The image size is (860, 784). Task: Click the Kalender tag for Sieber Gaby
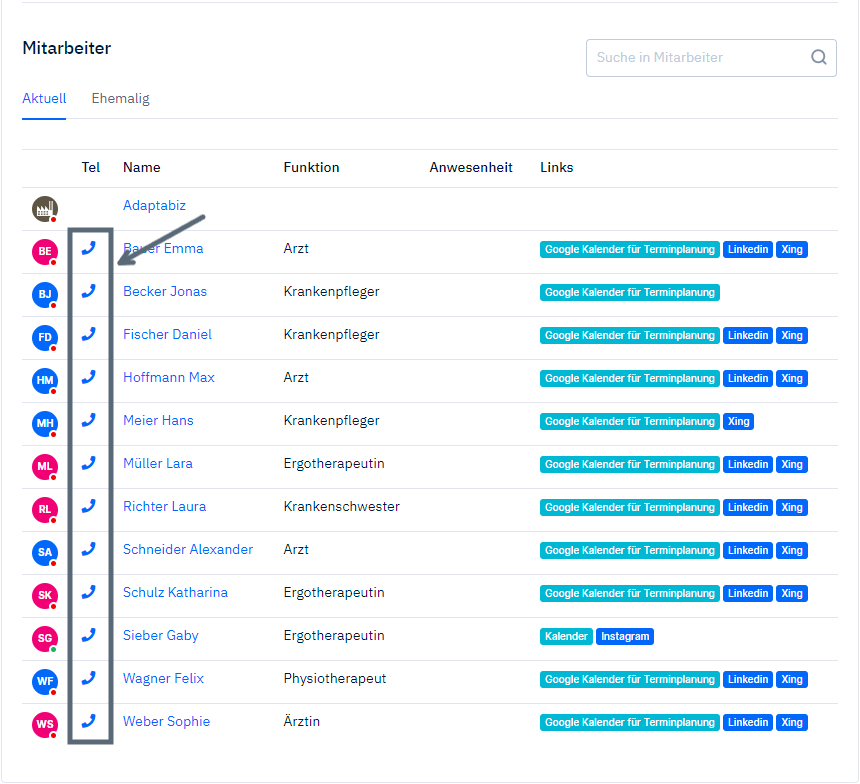pos(566,637)
